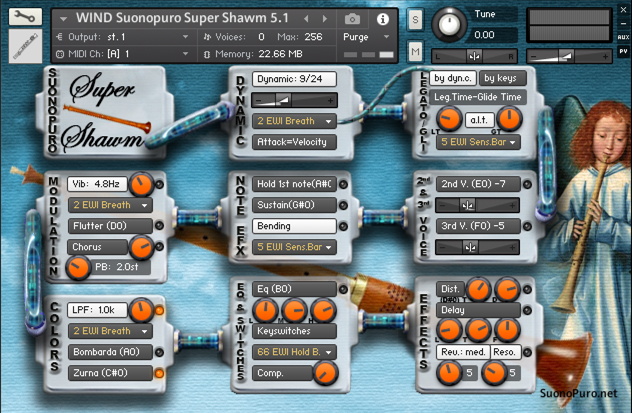The height and width of the screenshot is (413, 632).
Task: Click the Tune knob
Action: click(x=449, y=25)
